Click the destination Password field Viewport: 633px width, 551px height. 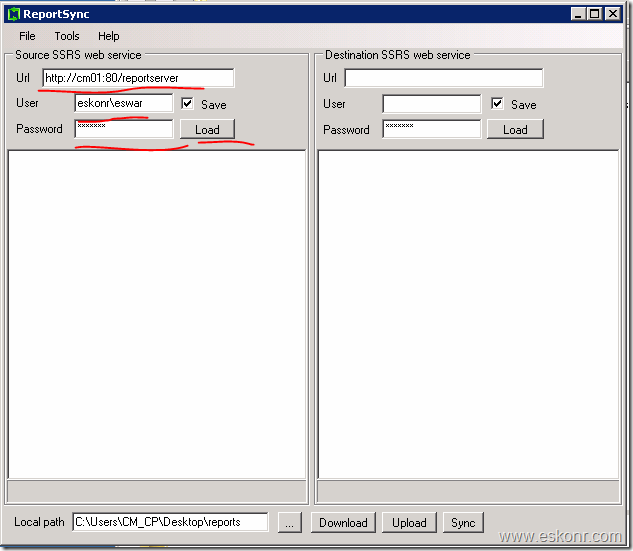[432, 129]
